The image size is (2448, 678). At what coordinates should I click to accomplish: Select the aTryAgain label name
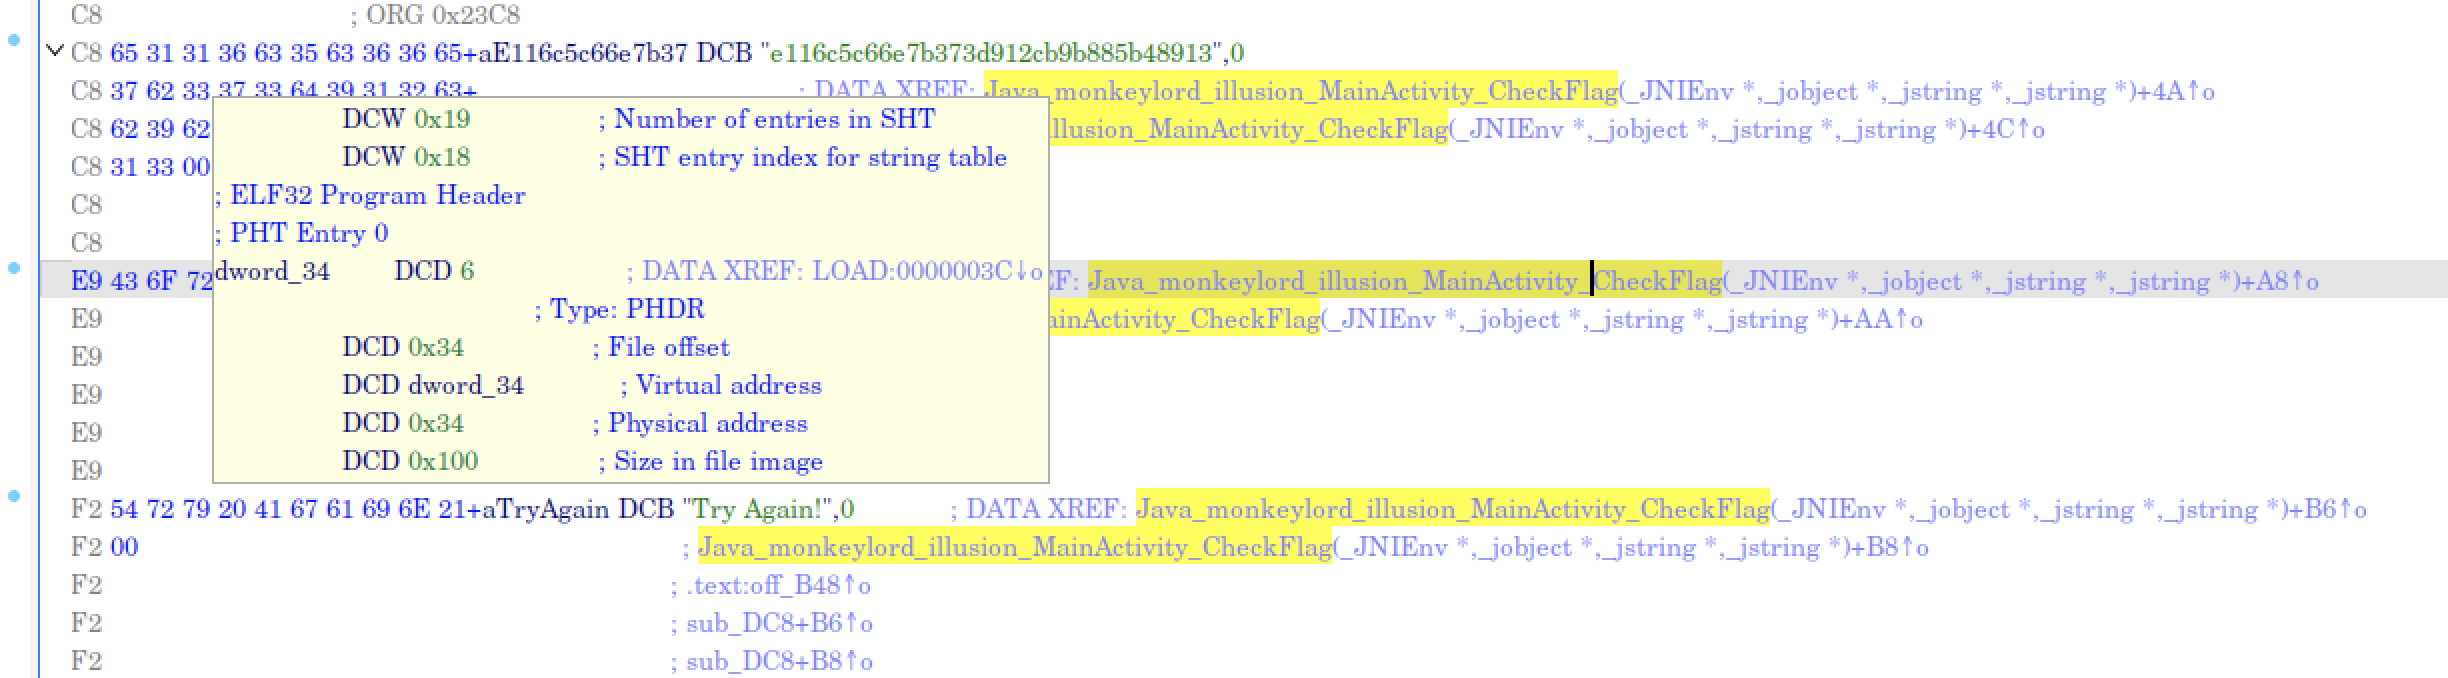[545, 510]
